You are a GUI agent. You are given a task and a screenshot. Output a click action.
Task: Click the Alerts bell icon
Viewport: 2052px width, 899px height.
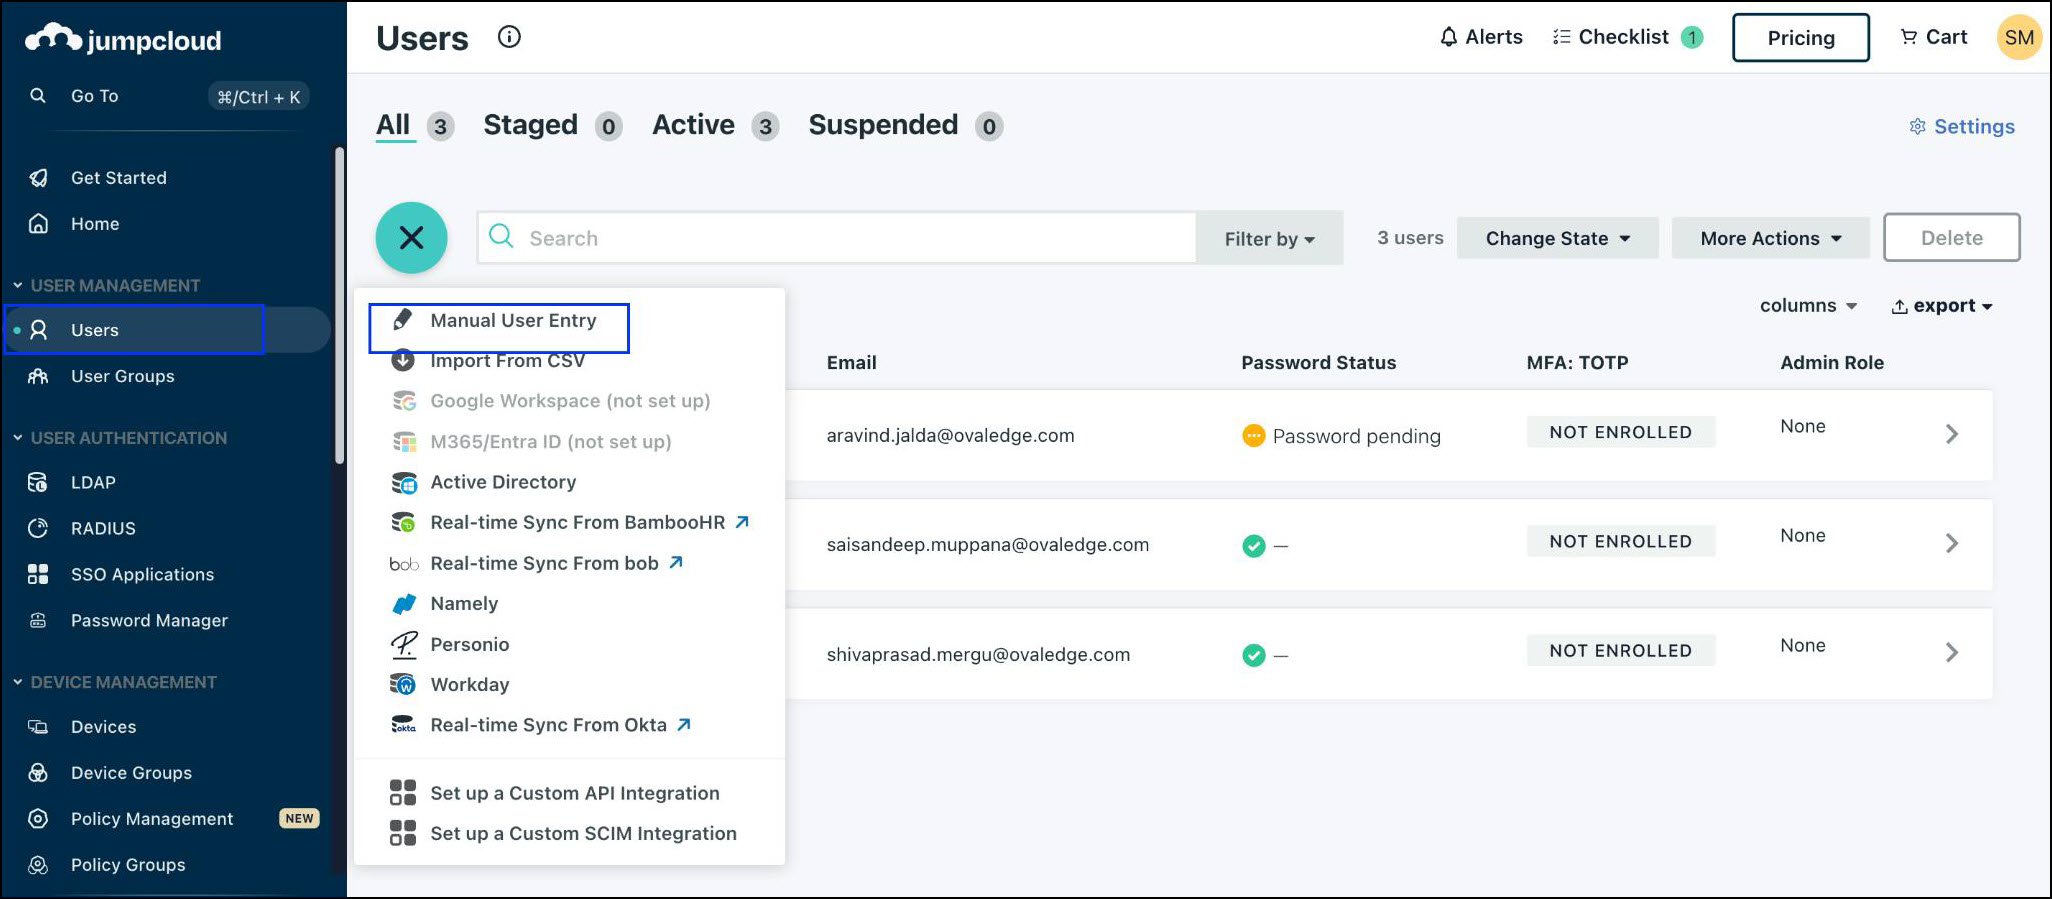1448,38
